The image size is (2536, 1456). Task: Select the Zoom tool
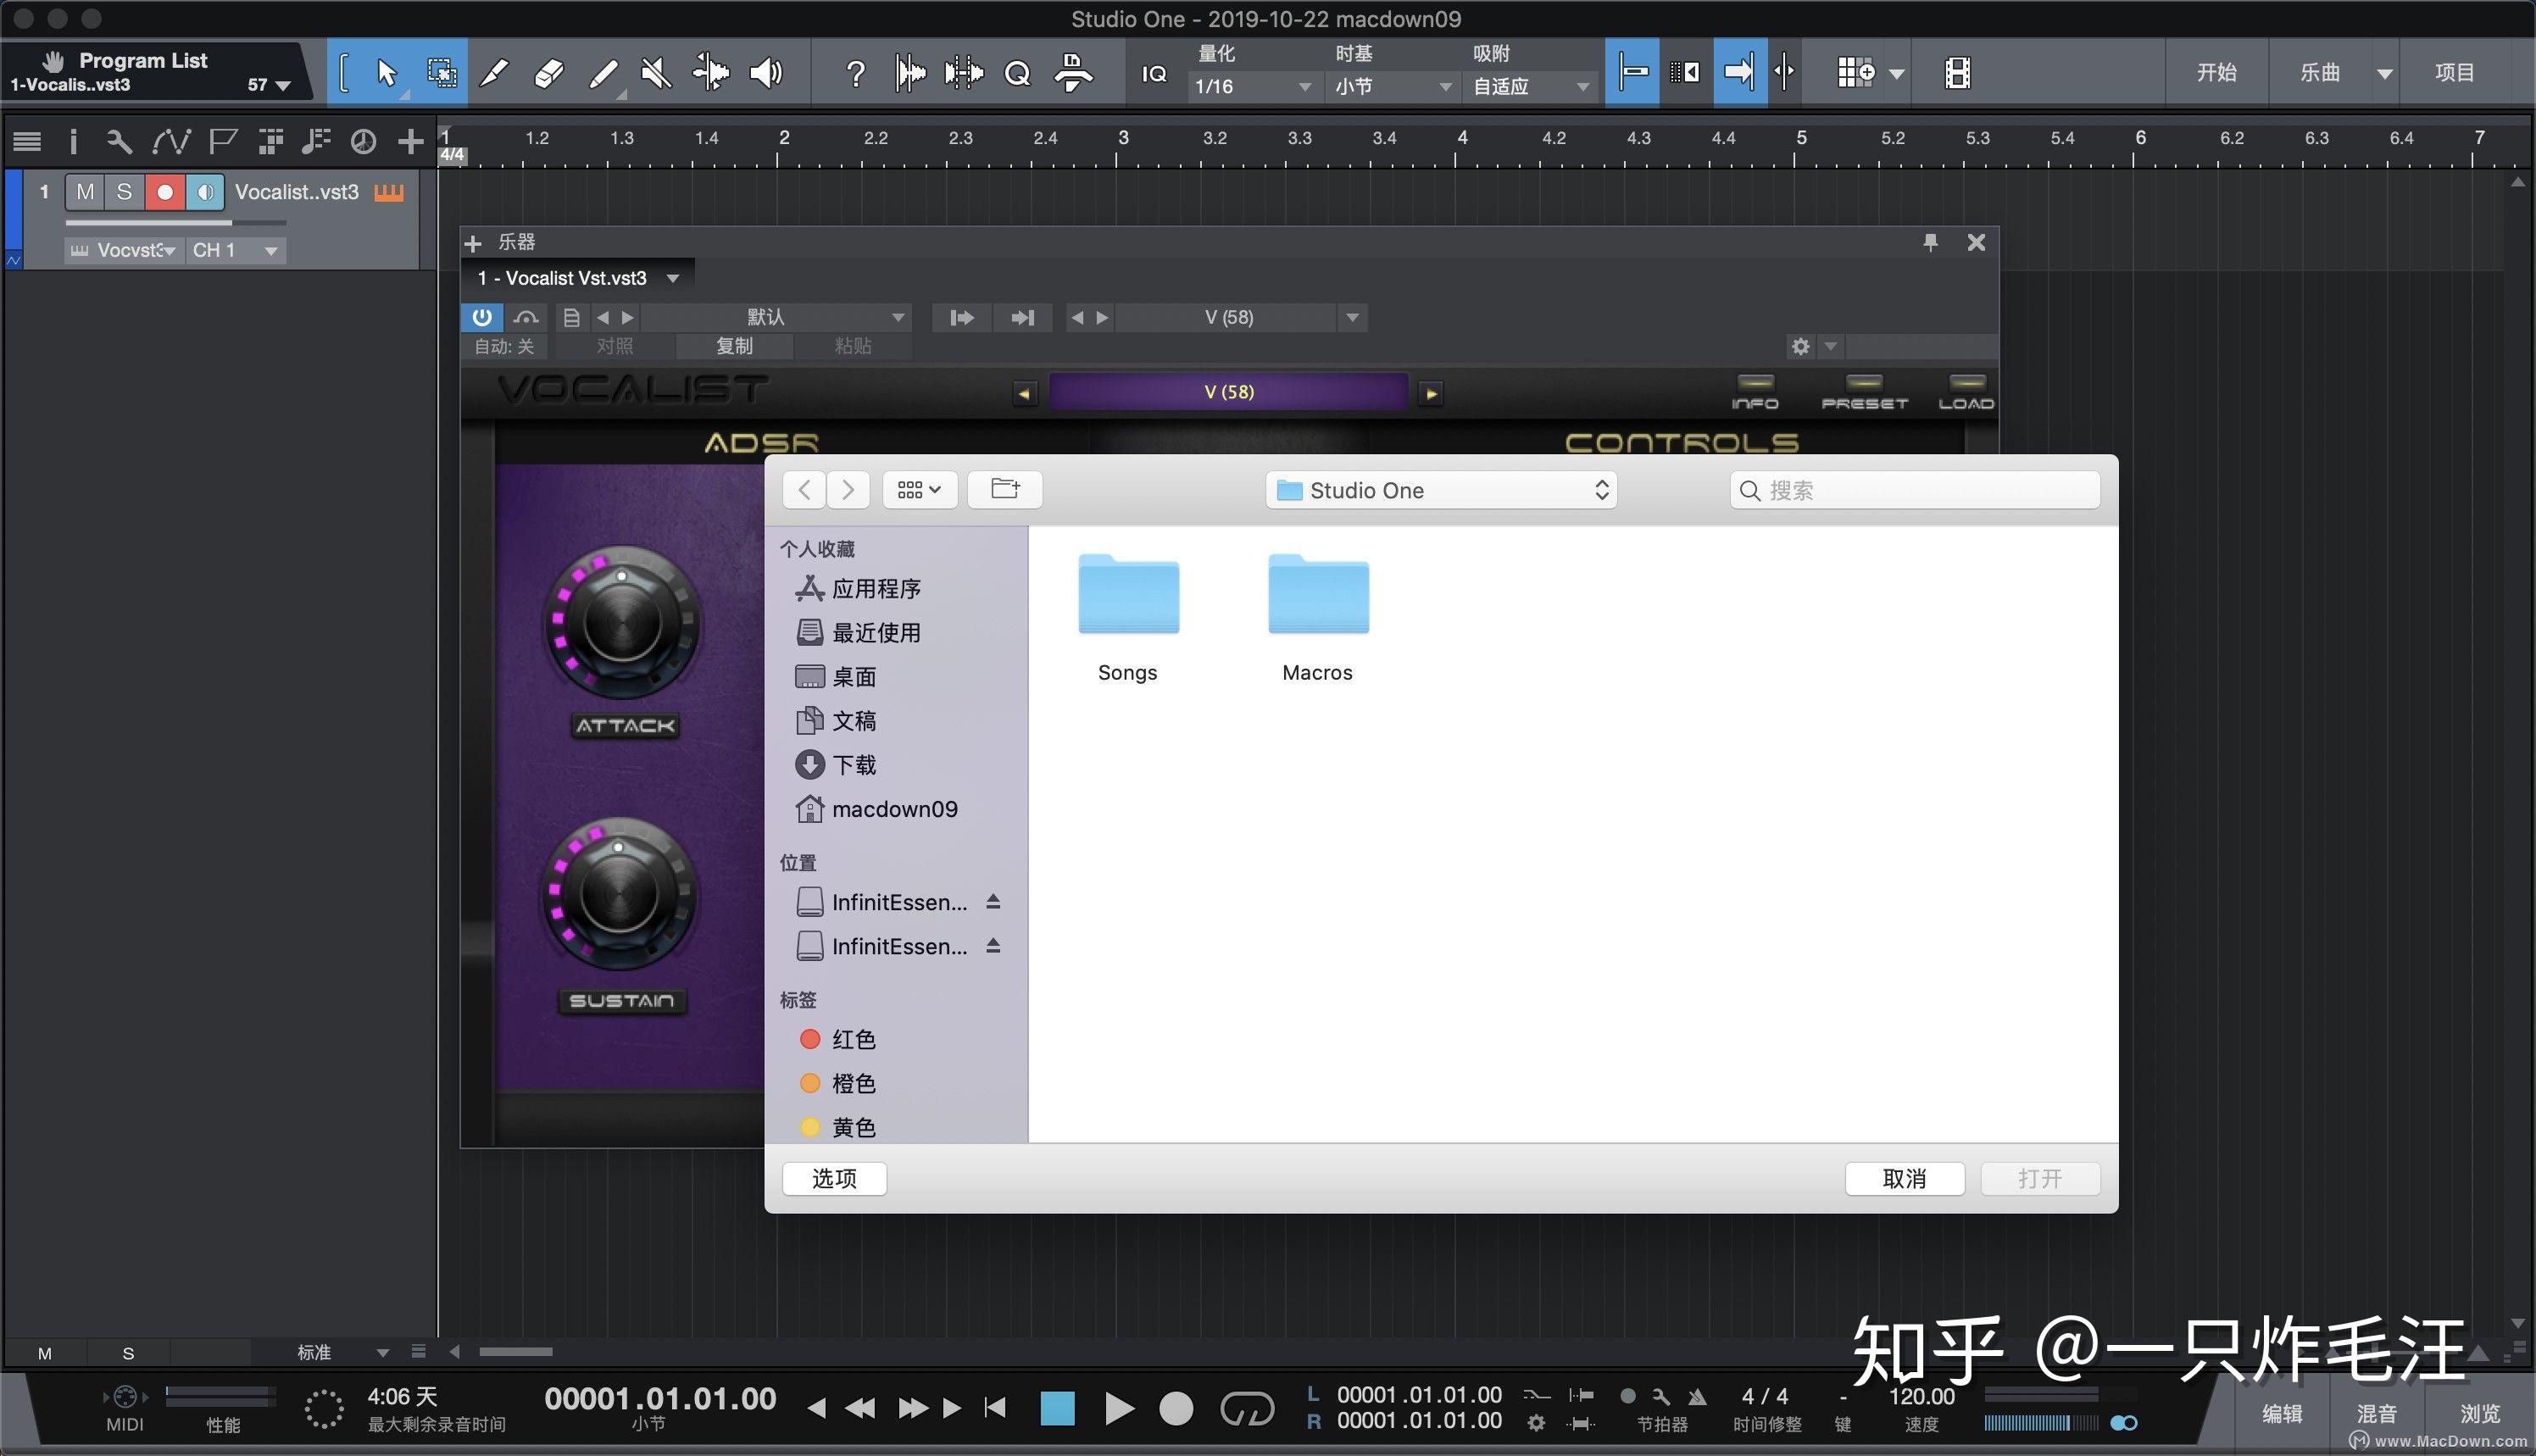pyautogui.click(x=1018, y=72)
